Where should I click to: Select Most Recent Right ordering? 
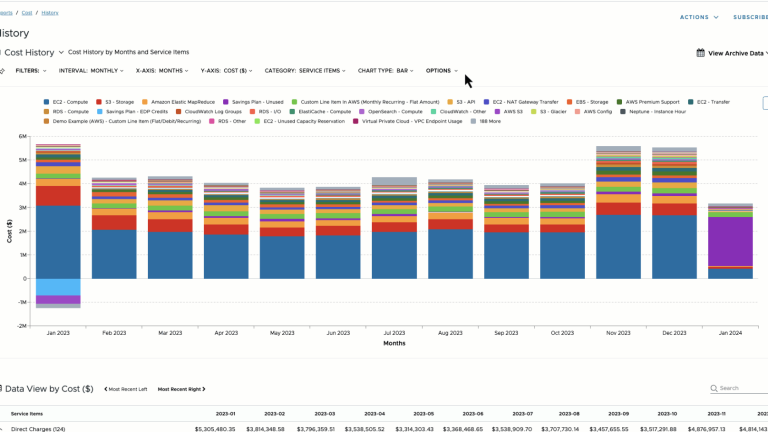pyautogui.click(x=182, y=389)
